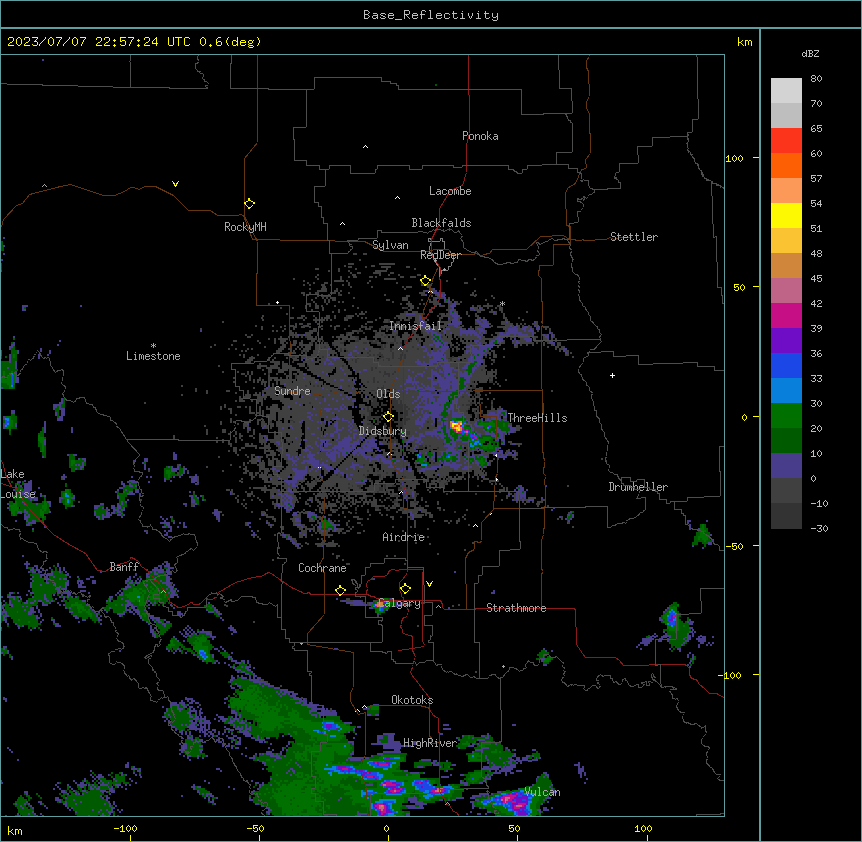Screen dimensions: 862x842
Task: Click the Lacombe city label
Action: coord(450,191)
